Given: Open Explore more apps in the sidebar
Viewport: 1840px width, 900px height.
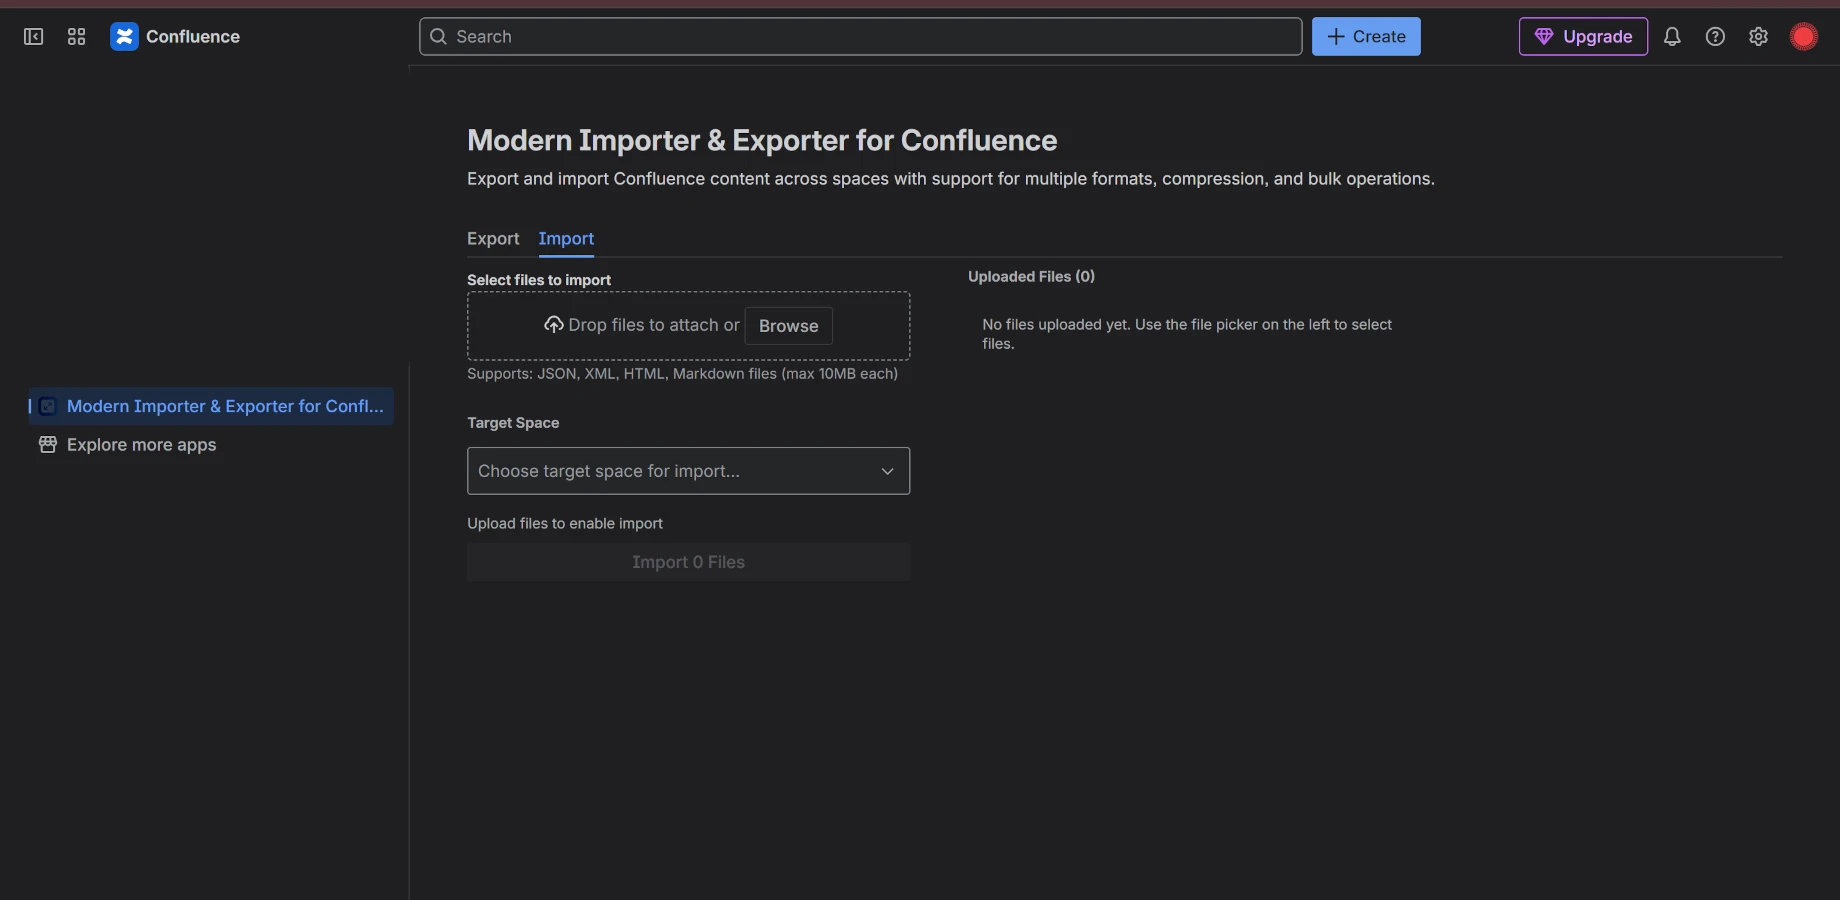Looking at the screenshot, I should [141, 445].
